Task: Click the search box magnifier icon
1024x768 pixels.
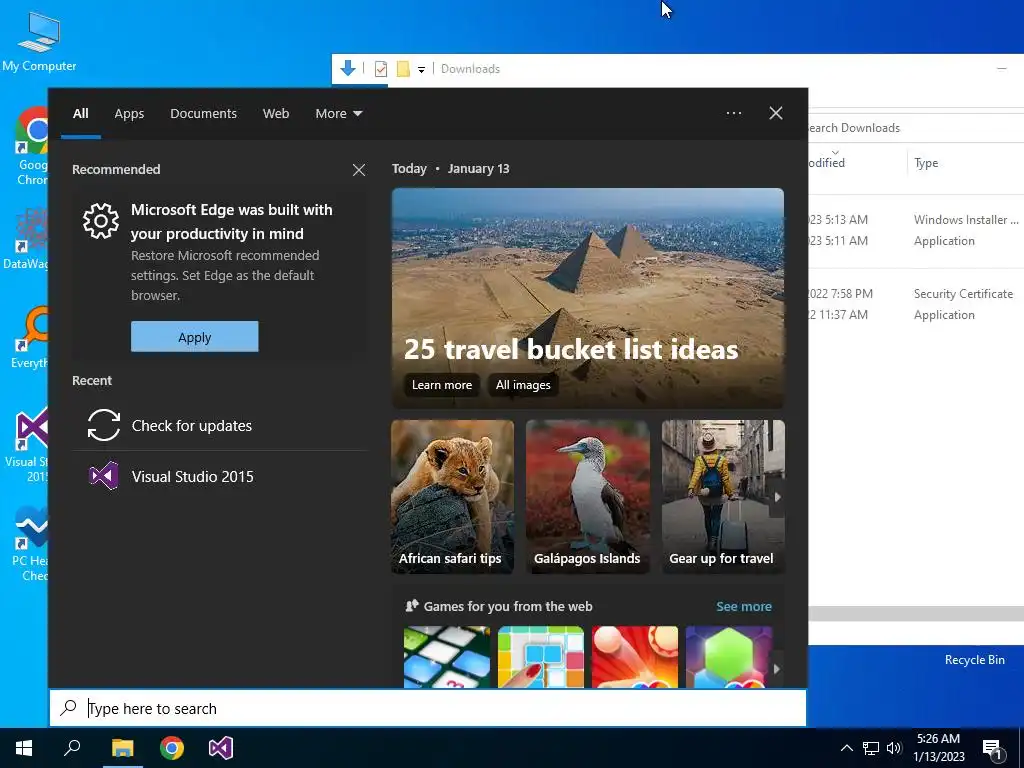Action: click(69, 708)
